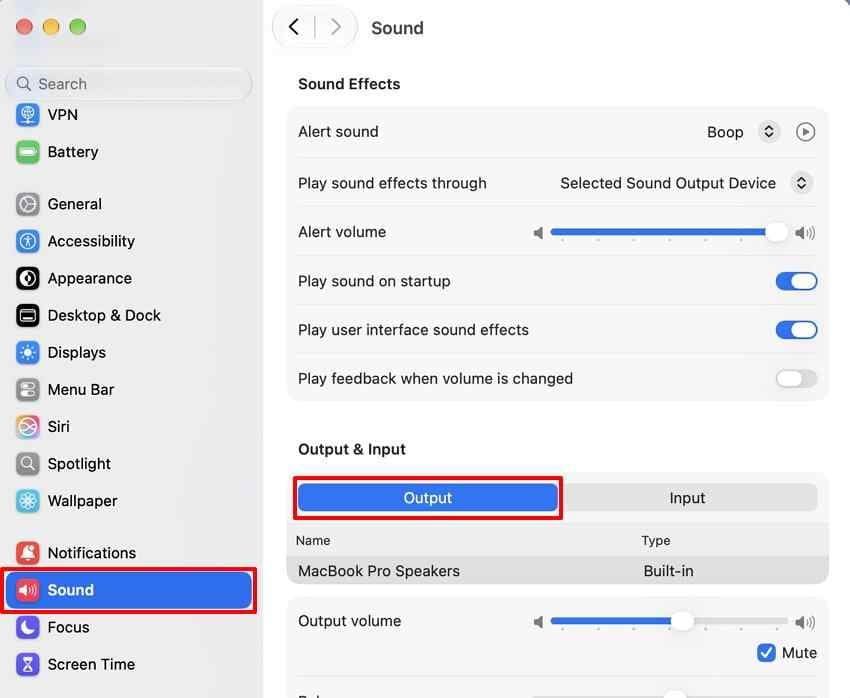Toggle Play sound on startup switch
The width and height of the screenshot is (850, 698).
(796, 281)
